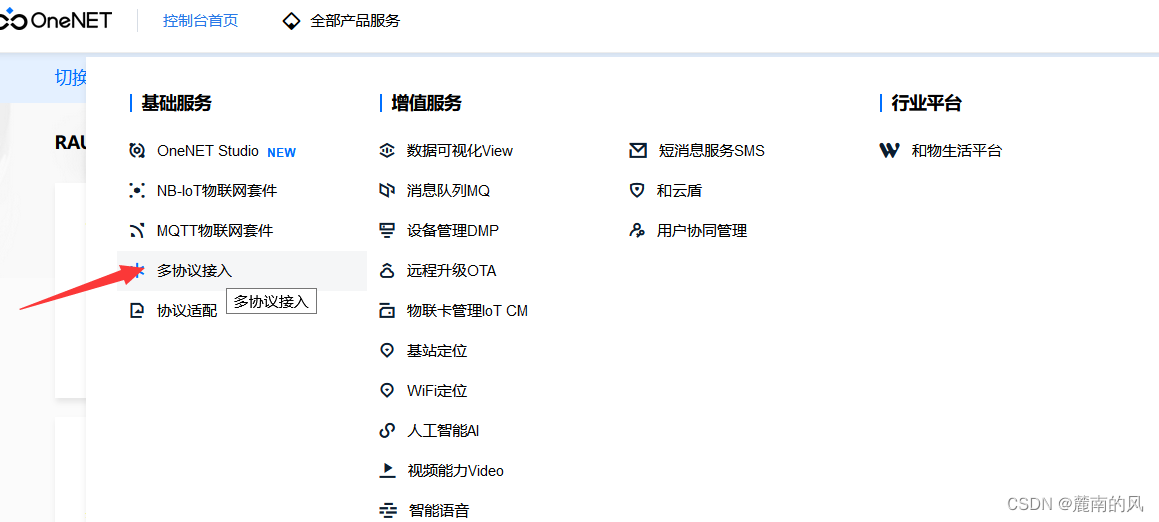
Task: Open WiFi定位 service
Action: pos(437,390)
